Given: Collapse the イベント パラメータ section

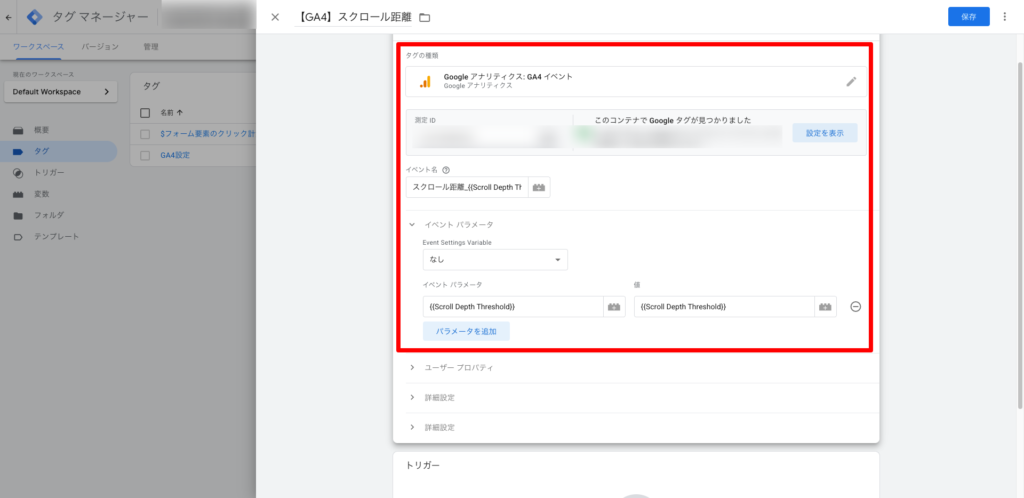Looking at the screenshot, I should click(412, 225).
